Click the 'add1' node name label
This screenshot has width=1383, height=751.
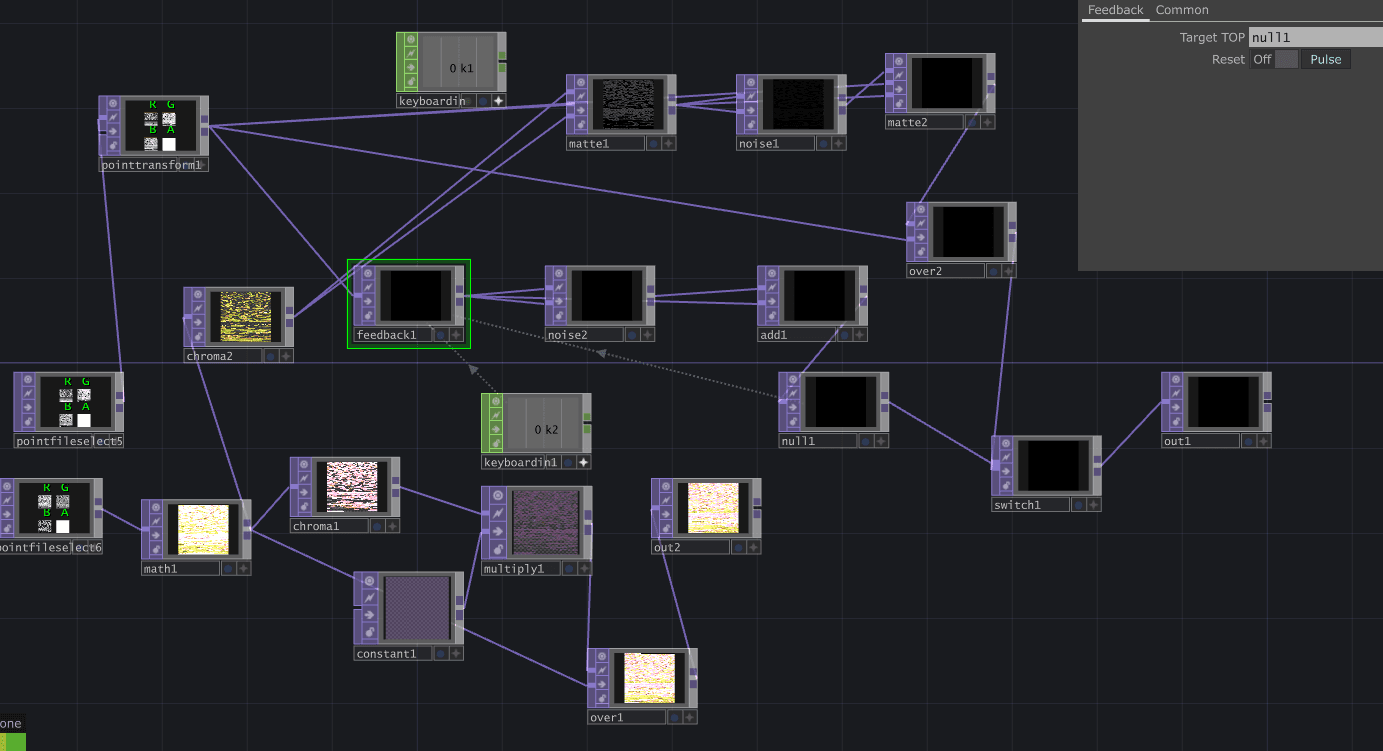pyautogui.click(x=797, y=335)
